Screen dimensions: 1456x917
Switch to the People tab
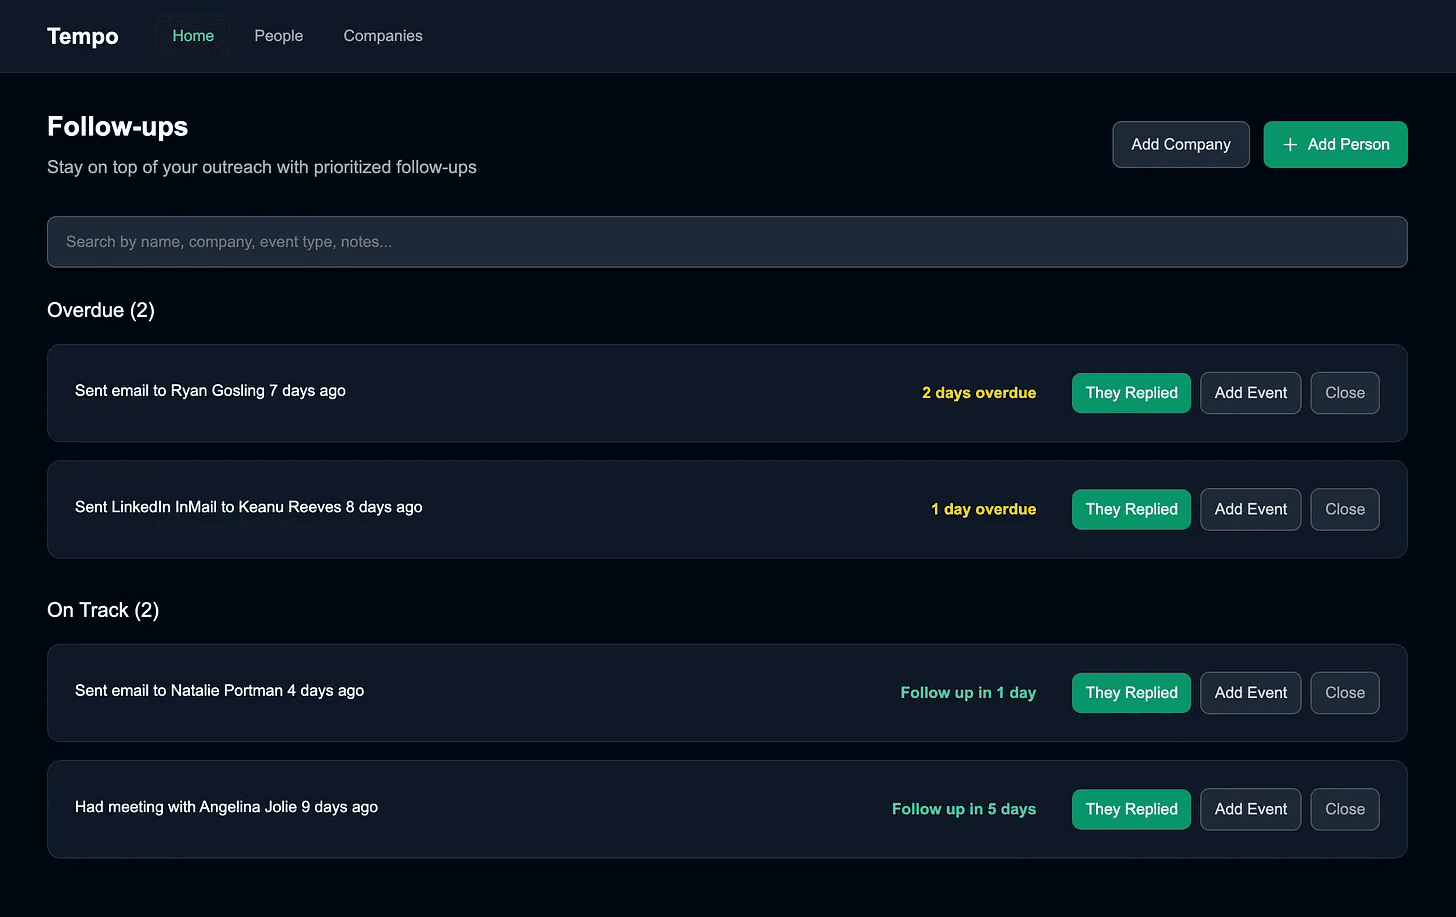tap(278, 36)
